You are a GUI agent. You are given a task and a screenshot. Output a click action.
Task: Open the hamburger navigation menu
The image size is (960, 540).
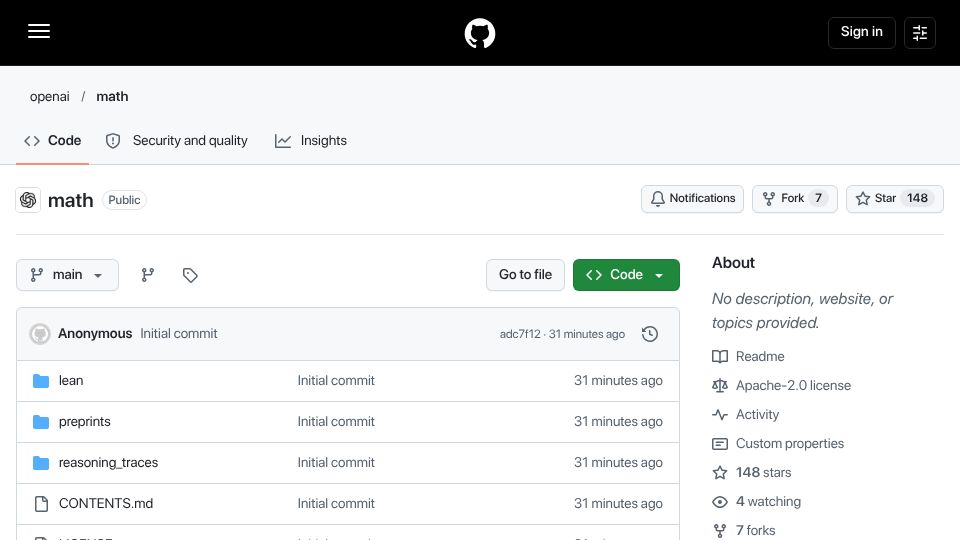(x=39, y=31)
